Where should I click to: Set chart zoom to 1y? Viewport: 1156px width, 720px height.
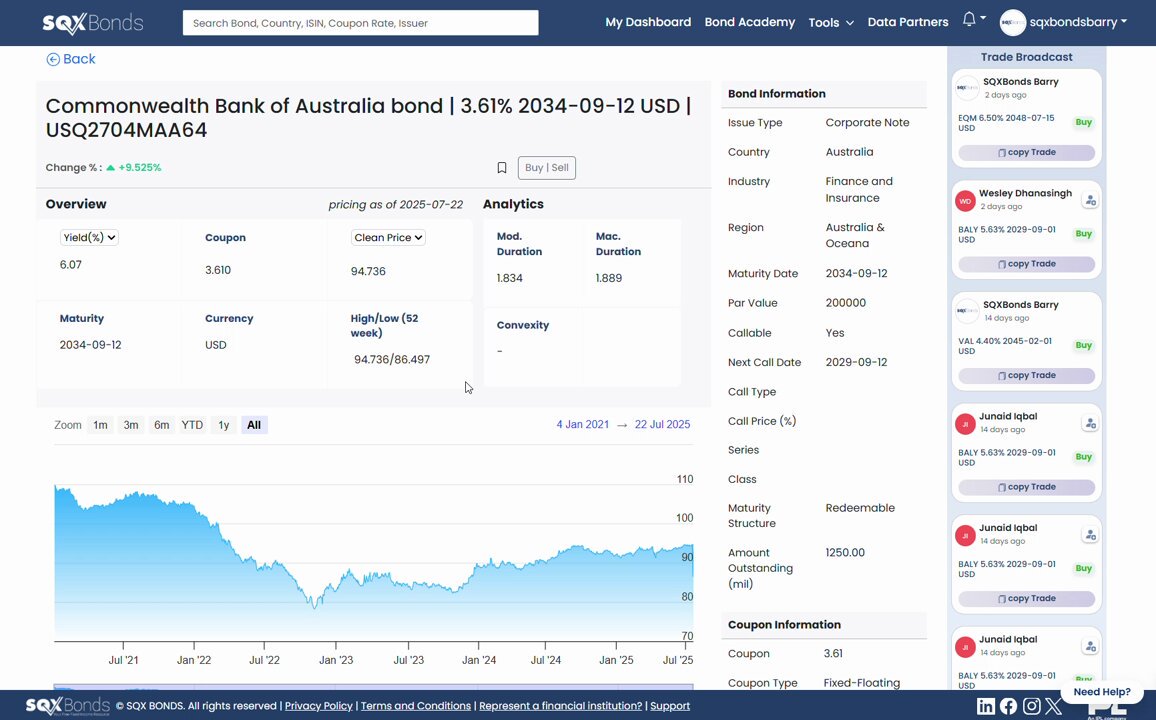click(x=223, y=425)
